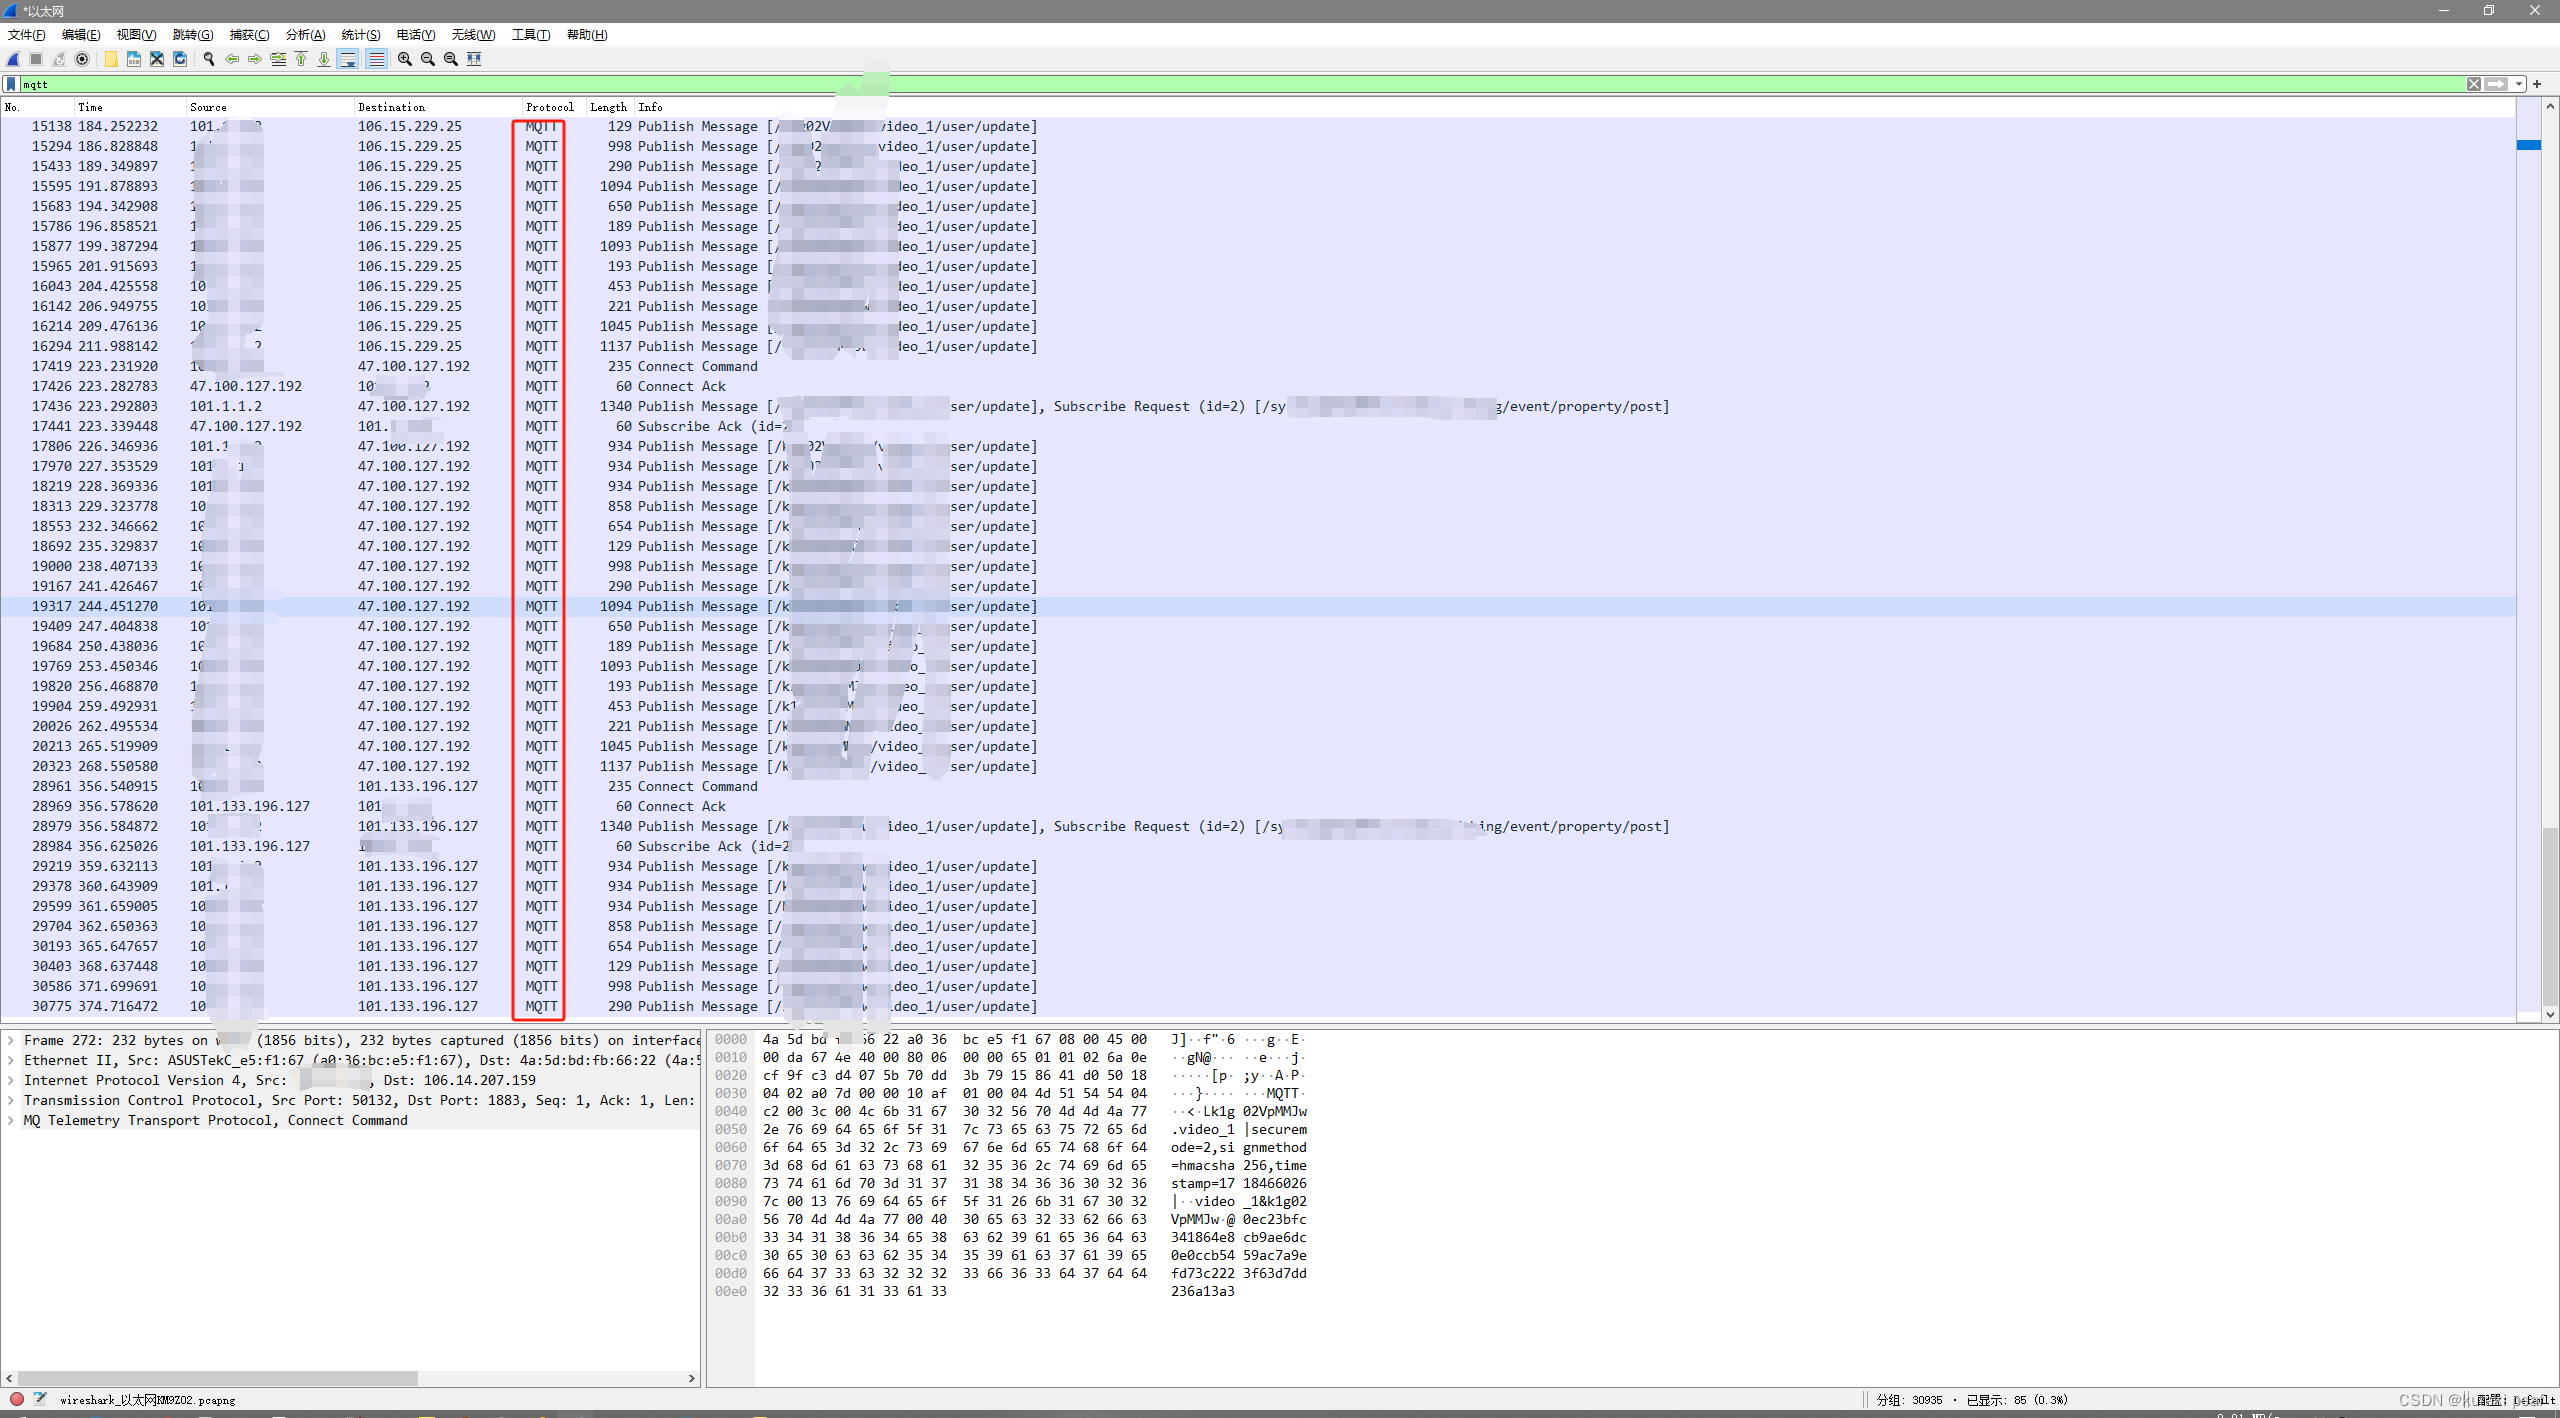Go to the first packet arrow icon
This screenshot has width=2560, height=1418.
301,59
